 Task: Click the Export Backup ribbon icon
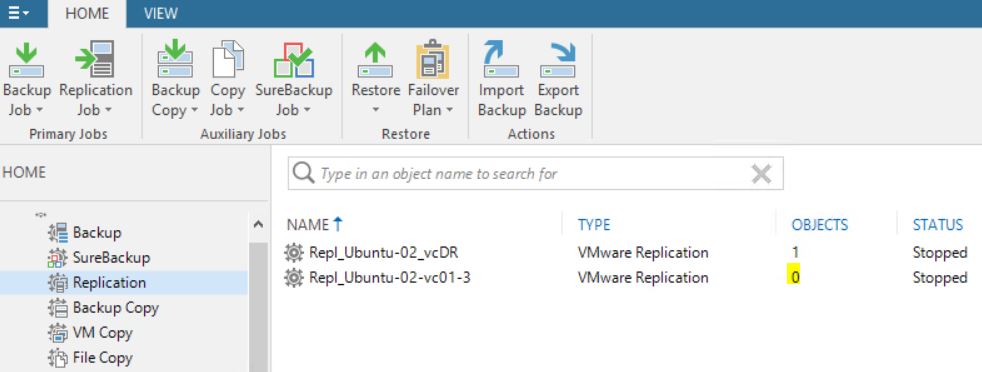(x=557, y=60)
